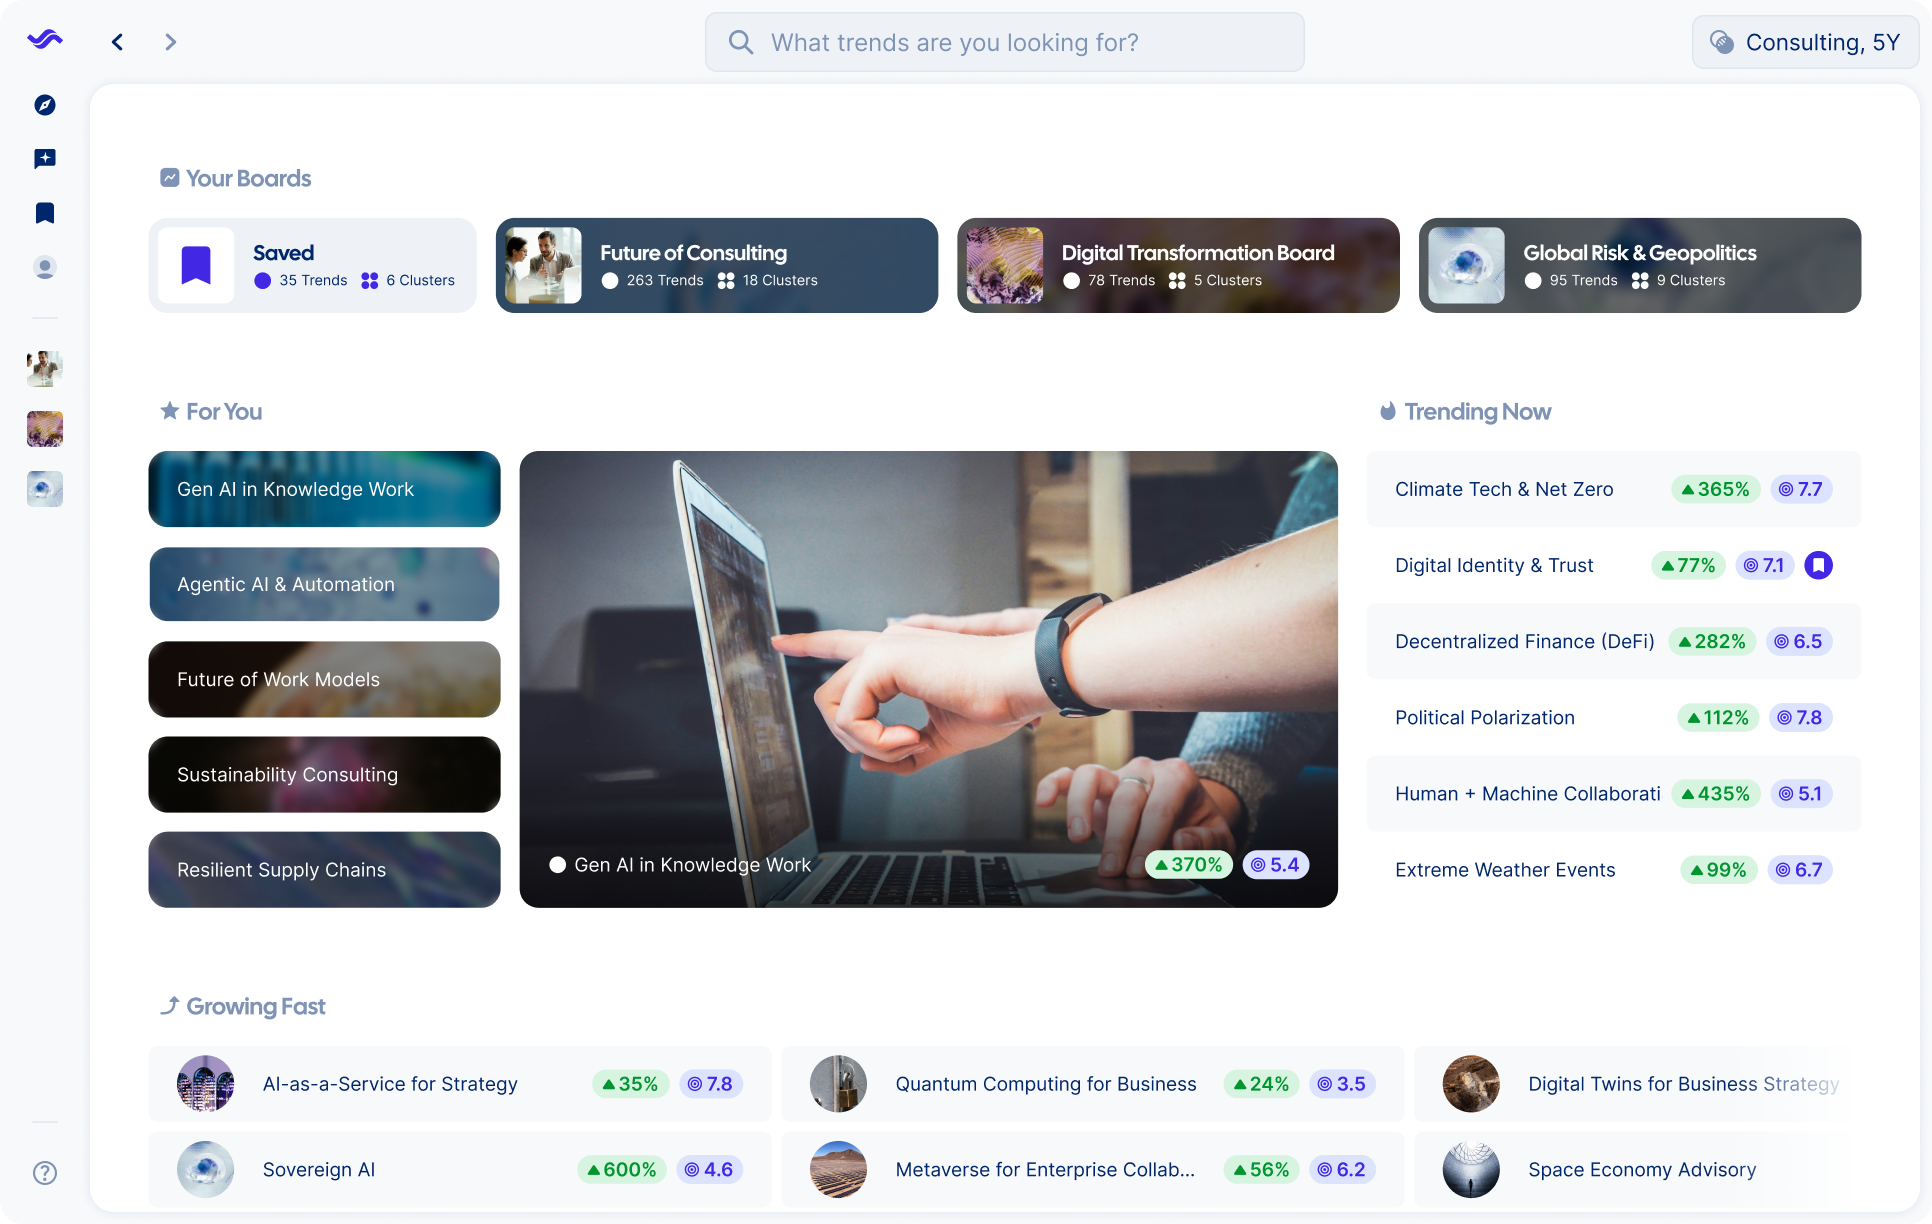Open the search magnifier icon in the search bar

(x=740, y=42)
